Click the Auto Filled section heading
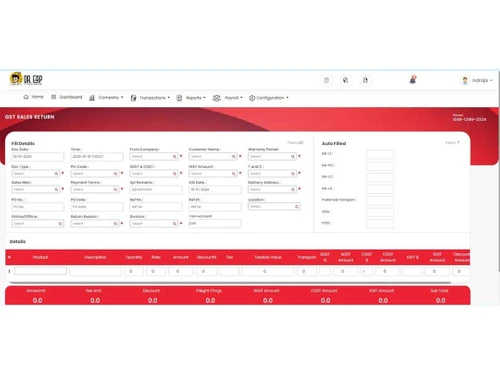This screenshot has height=375, width=500. point(334,143)
